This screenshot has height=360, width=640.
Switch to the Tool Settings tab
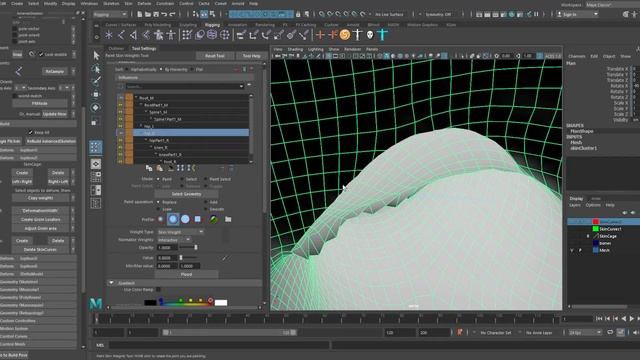144,49
